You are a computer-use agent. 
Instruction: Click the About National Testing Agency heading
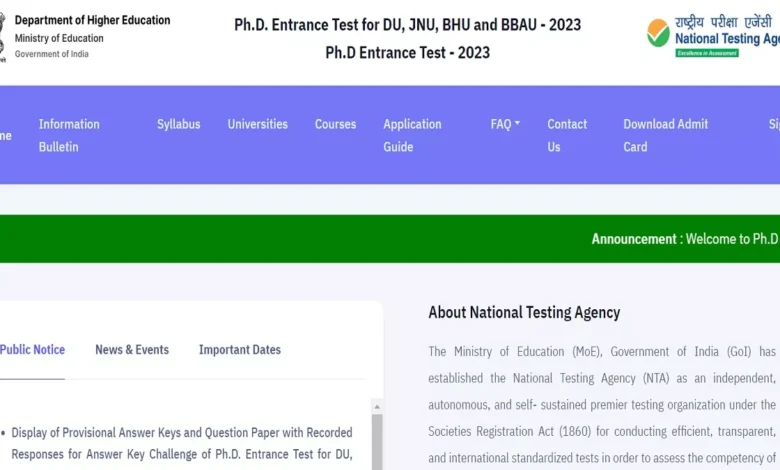click(x=524, y=312)
